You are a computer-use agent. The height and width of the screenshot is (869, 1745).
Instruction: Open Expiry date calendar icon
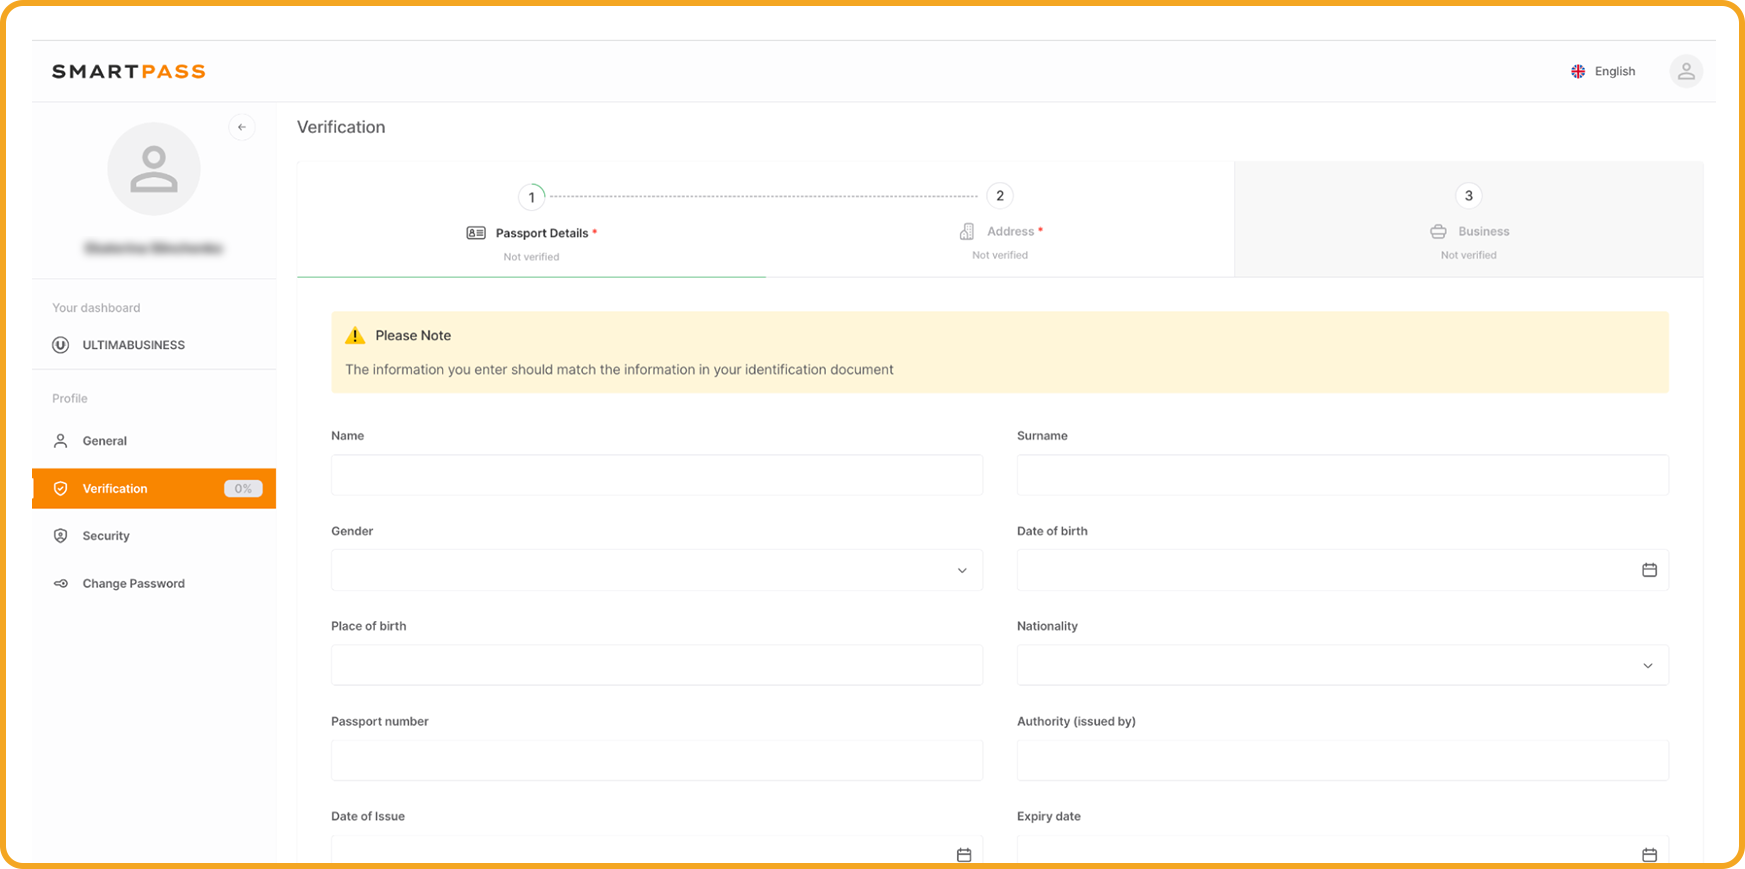[1649, 854]
